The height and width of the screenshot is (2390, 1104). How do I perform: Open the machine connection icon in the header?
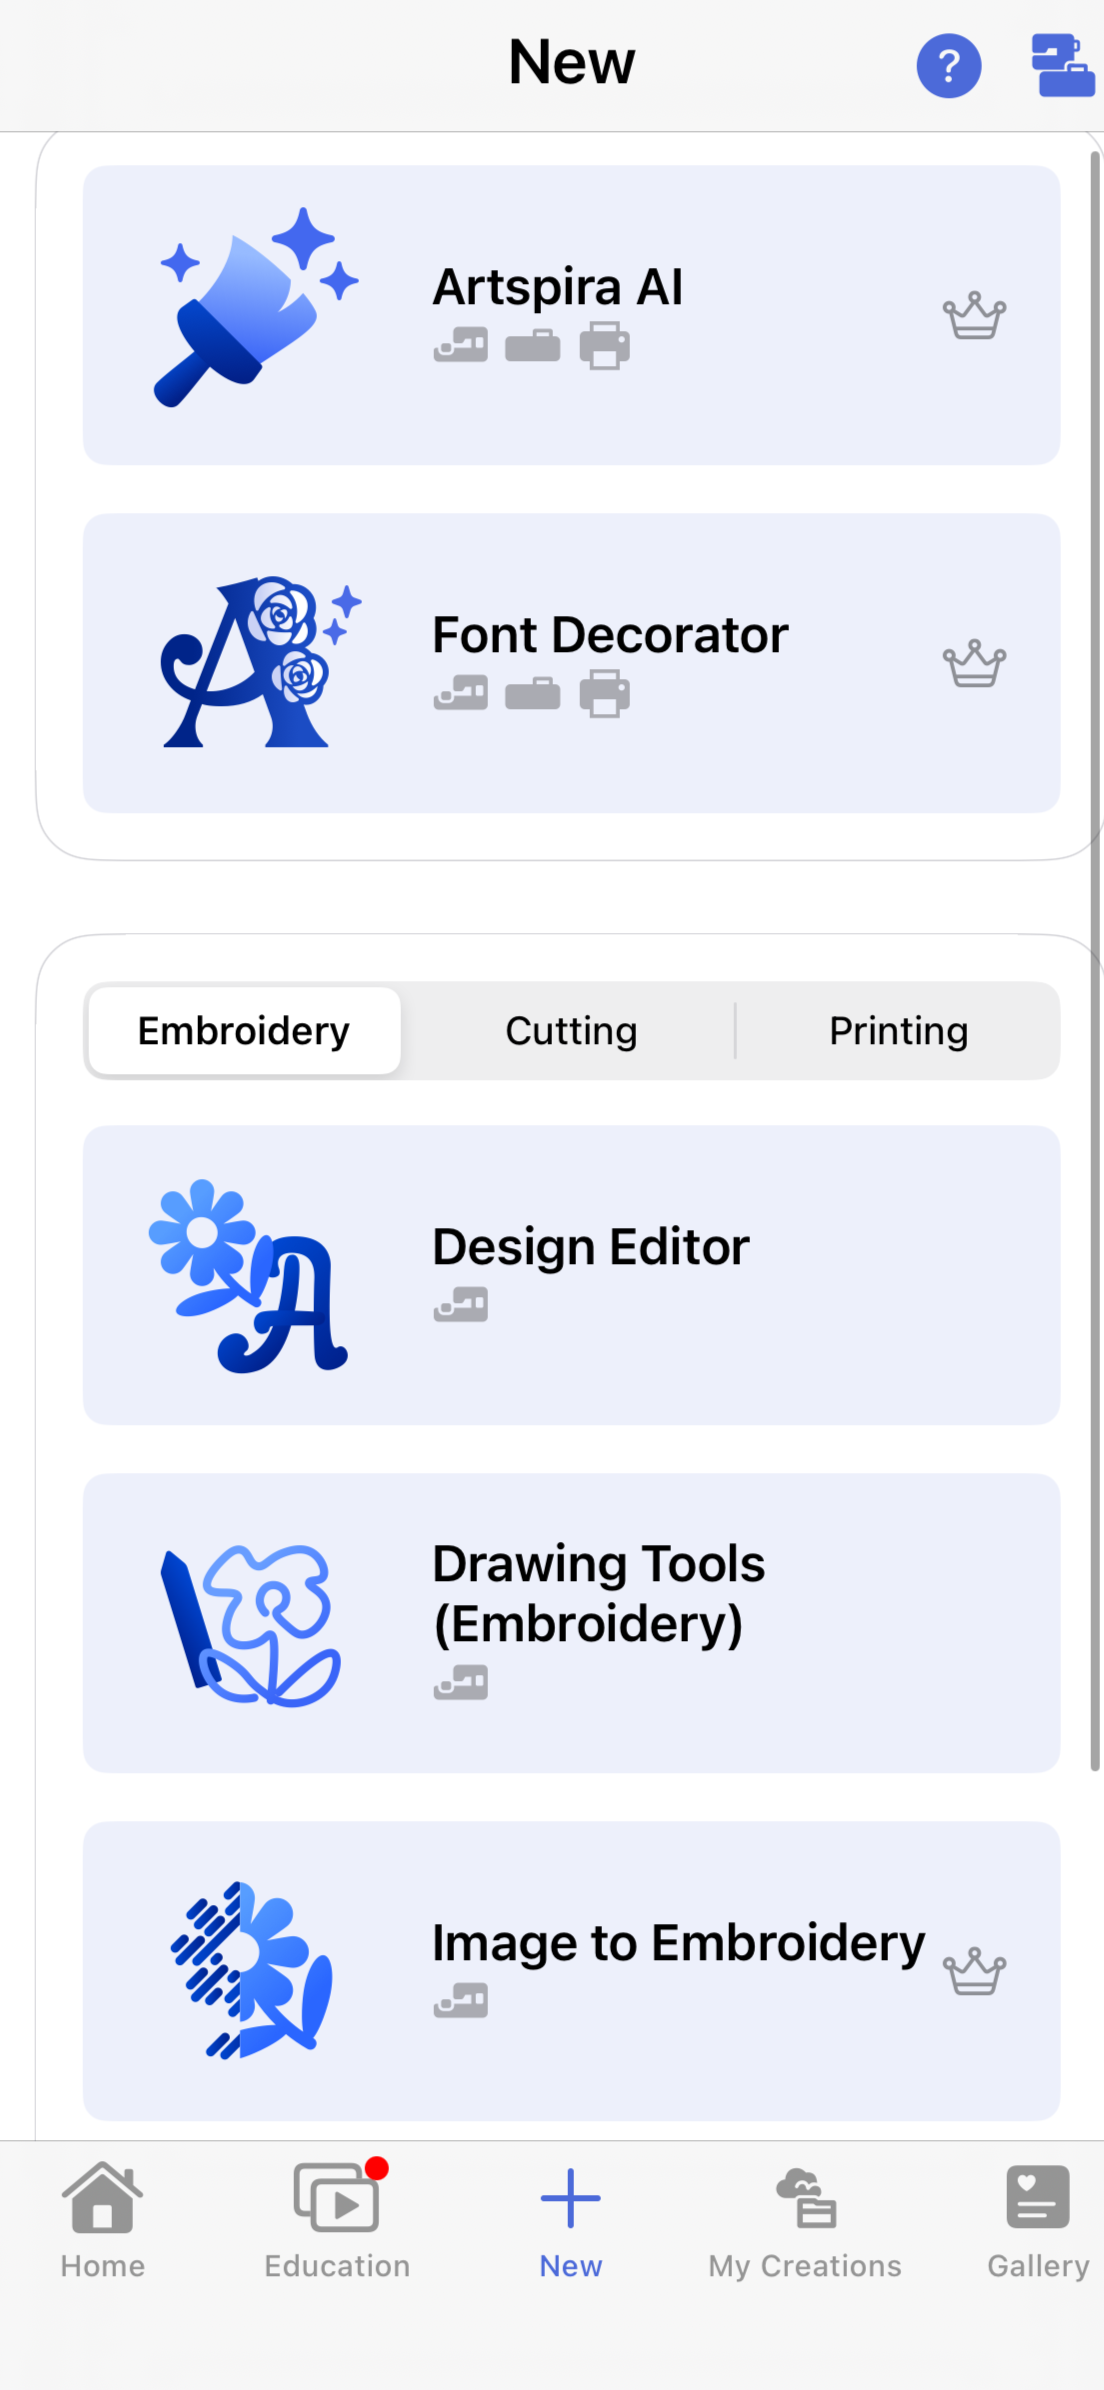coord(1063,65)
